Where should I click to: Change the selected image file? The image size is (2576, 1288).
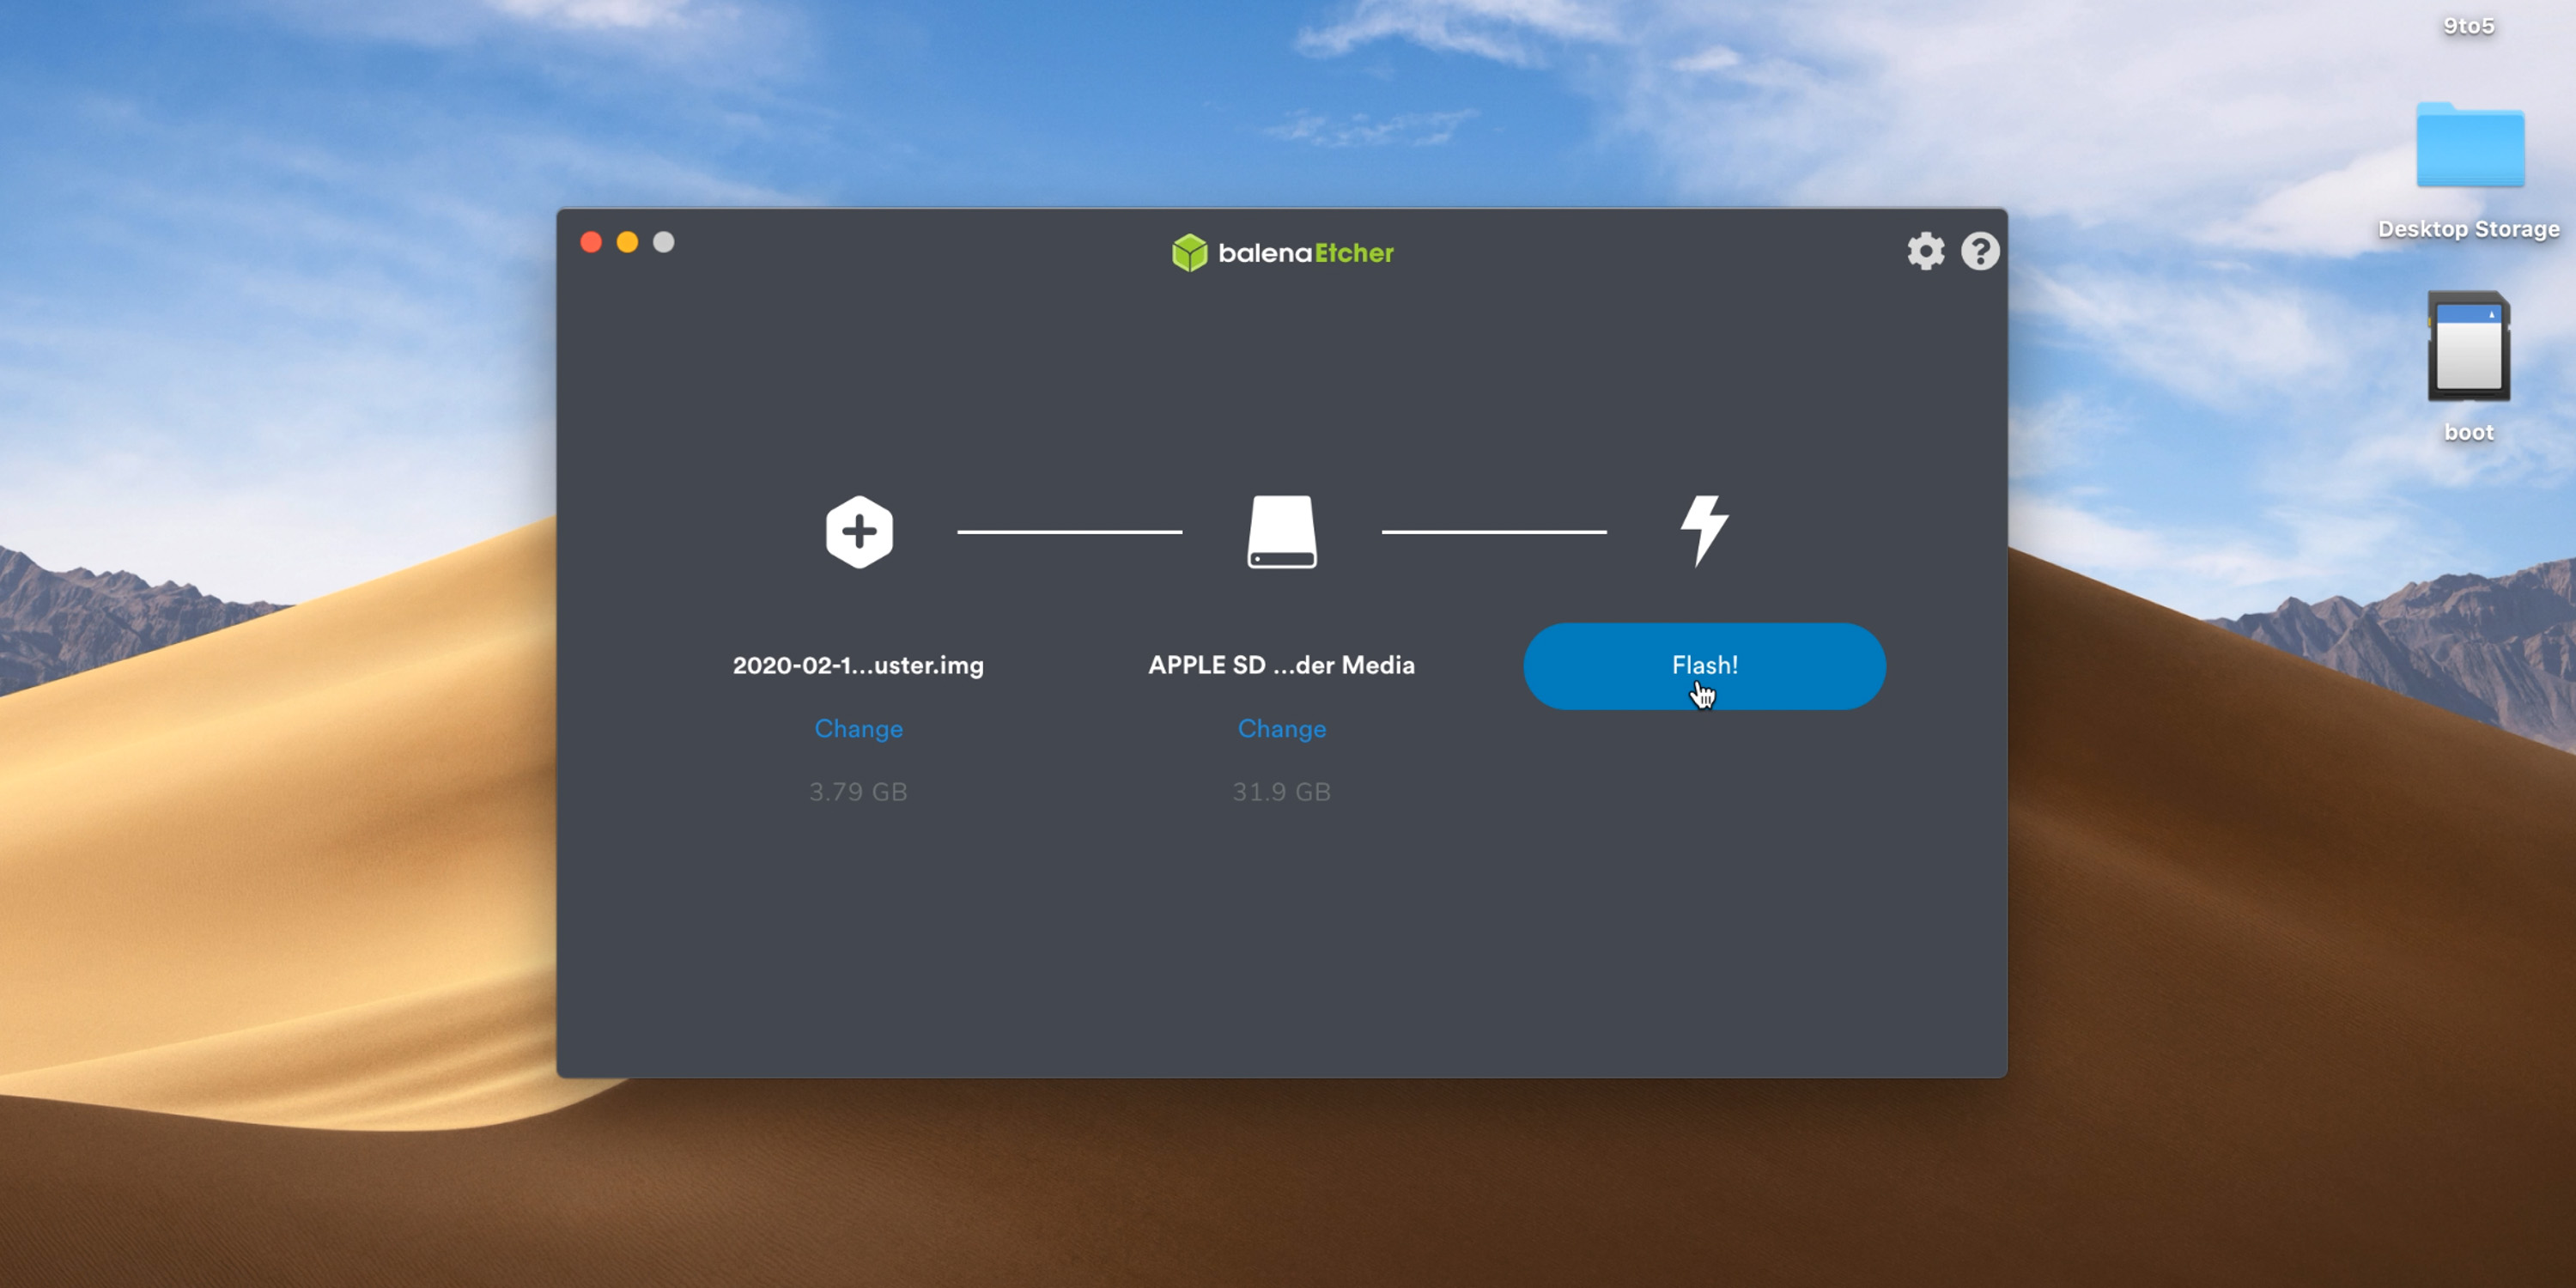point(858,729)
